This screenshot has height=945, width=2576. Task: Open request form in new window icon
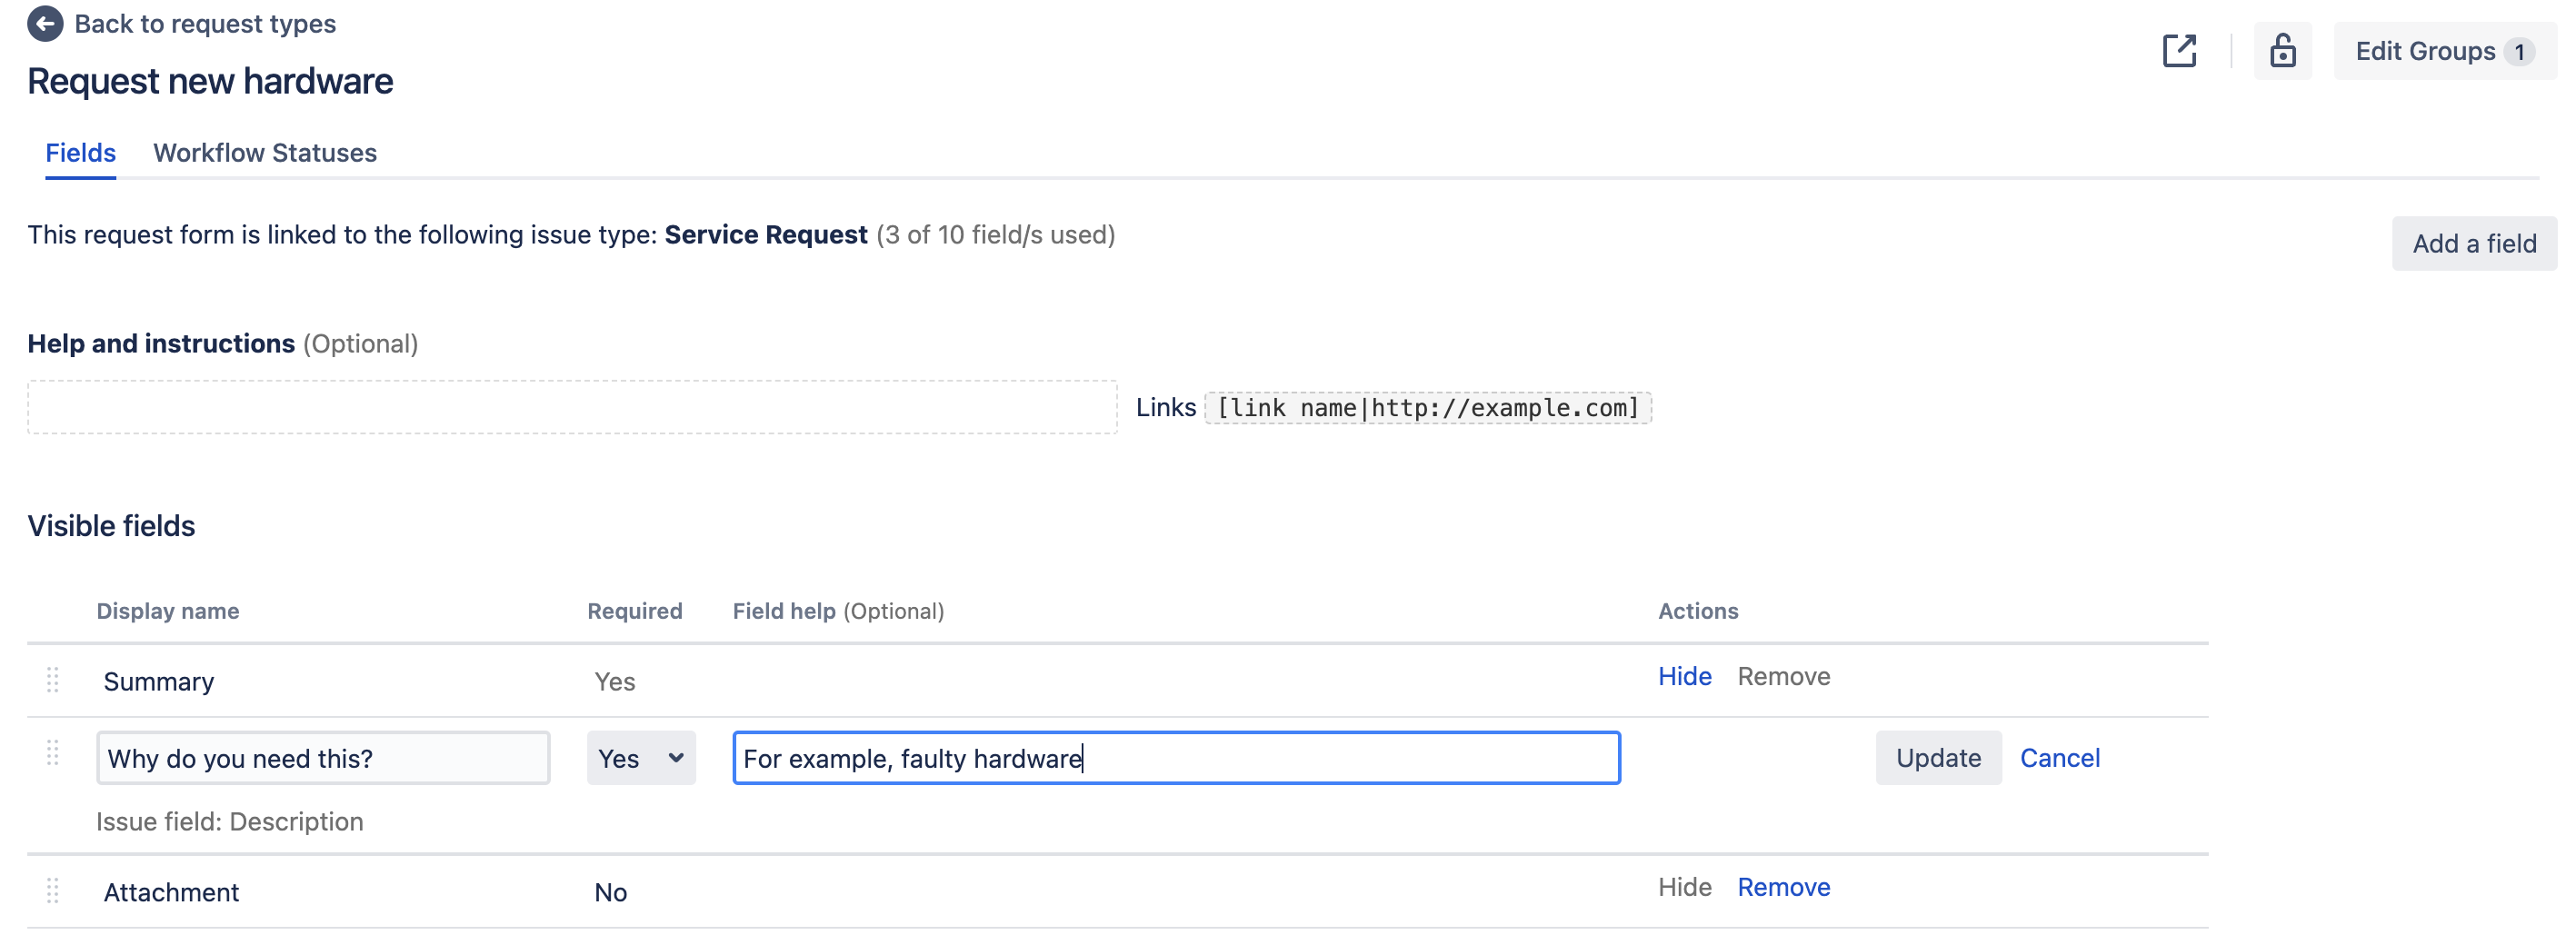2179,51
